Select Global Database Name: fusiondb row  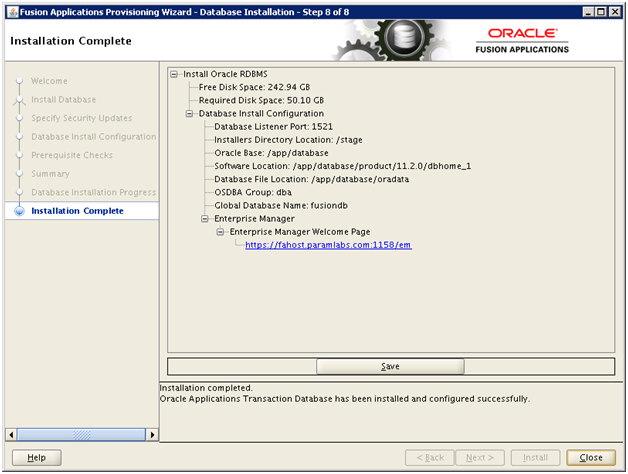tap(281, 206)
